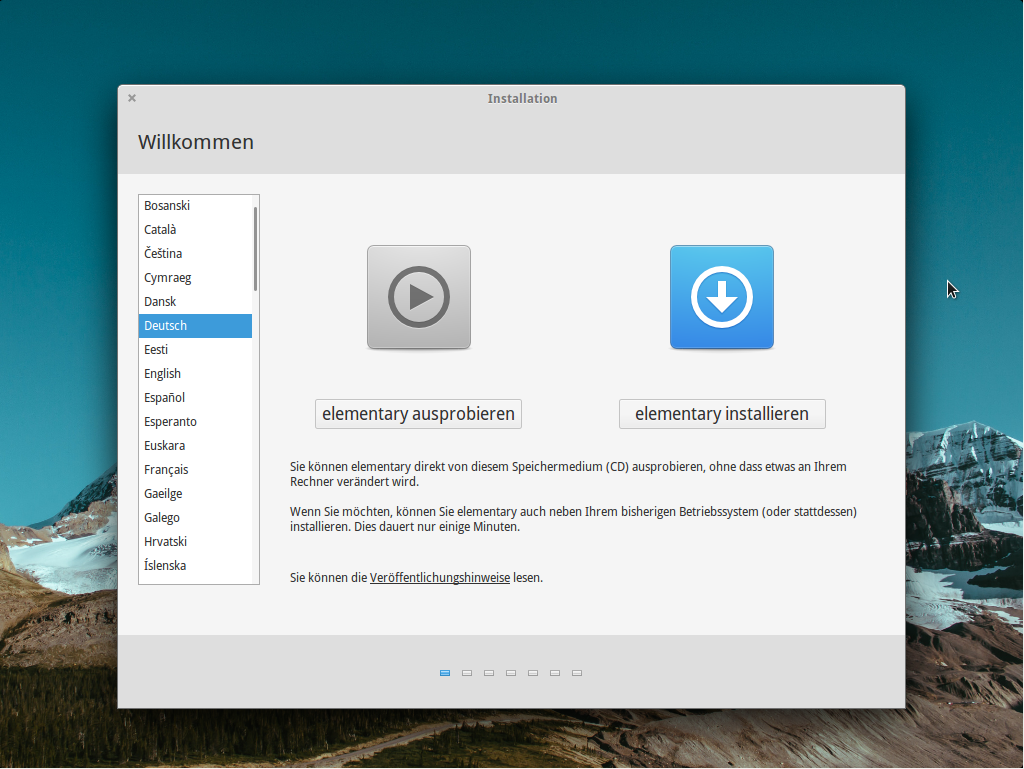1024x769 pixels.
Task: Click the blue download arrow install icon
Action: (x=721, y=297)
